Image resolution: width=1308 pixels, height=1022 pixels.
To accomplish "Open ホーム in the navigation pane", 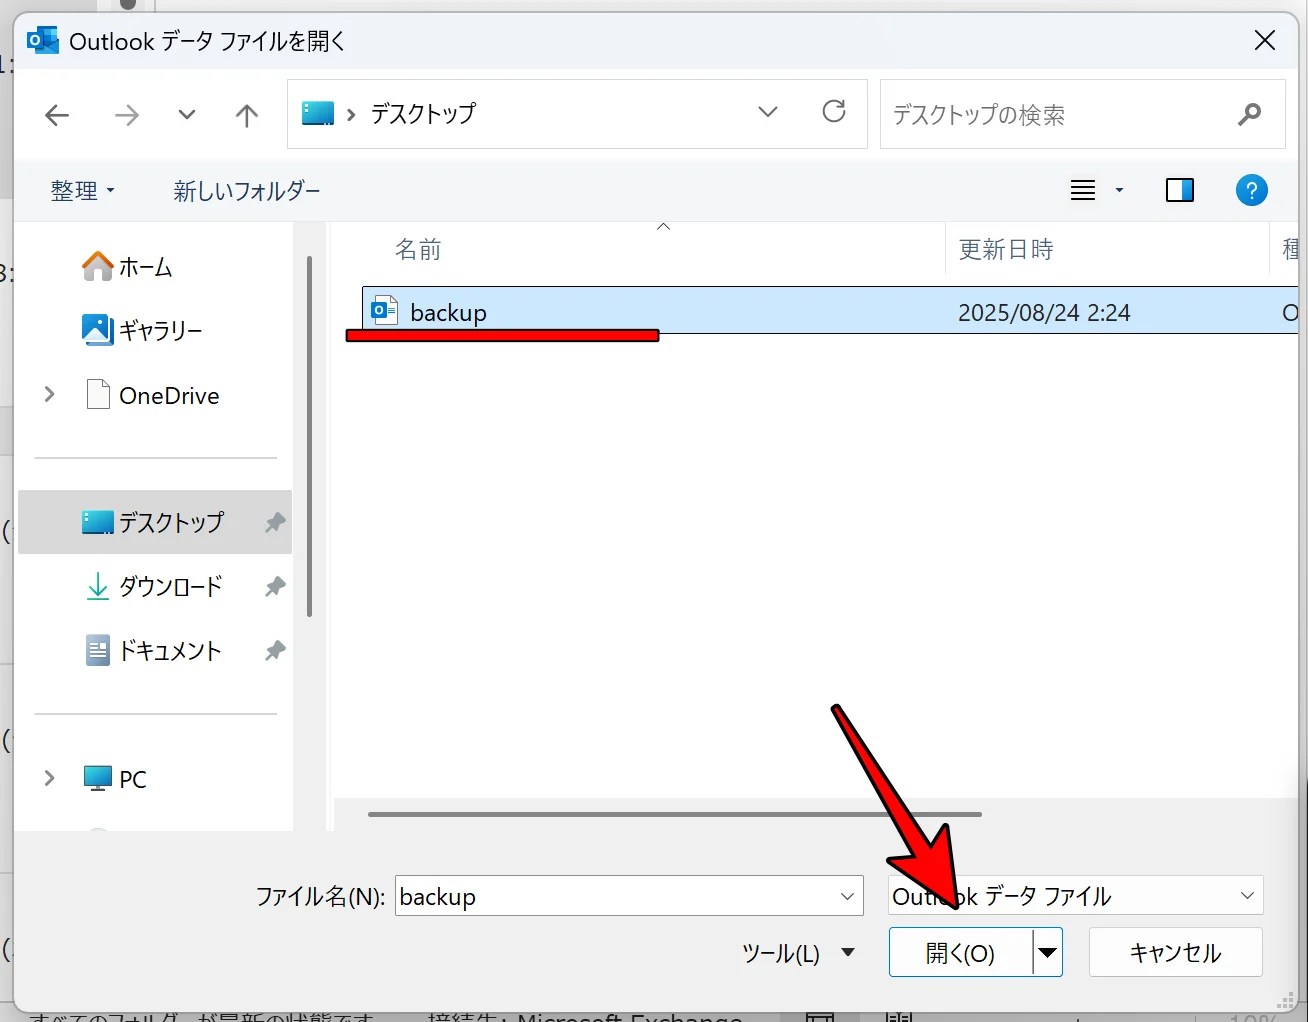I will (127, 267).
